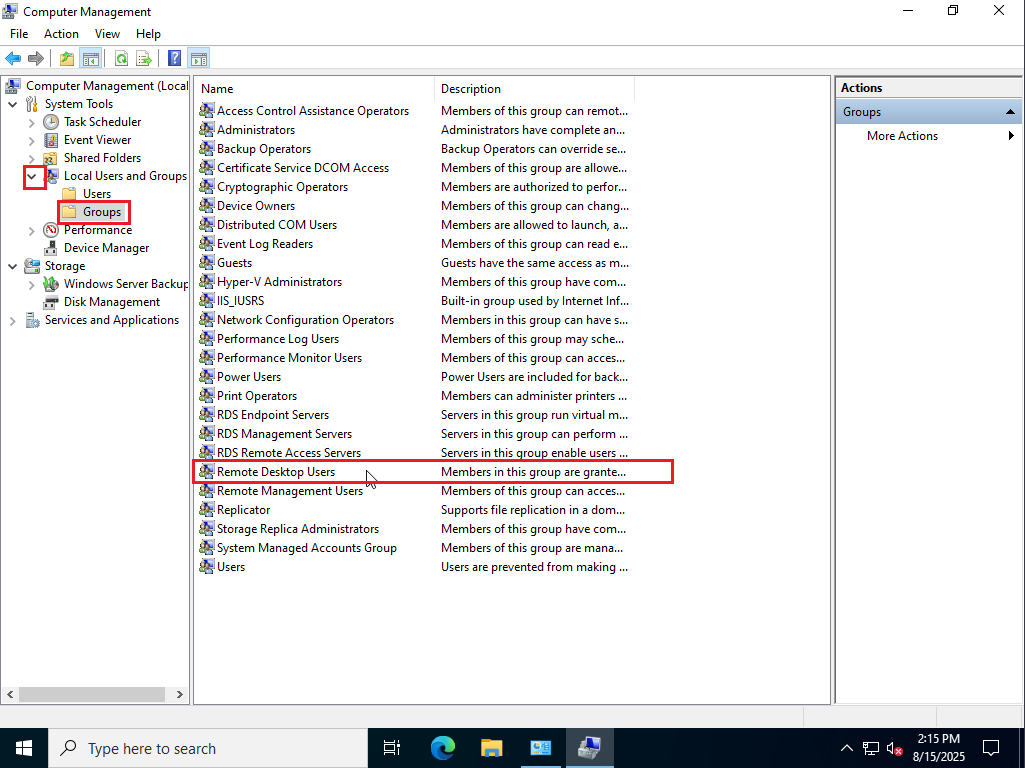Click the taskbar search box
Viewport: 1025px width, 768px height.
click(208, 748)
